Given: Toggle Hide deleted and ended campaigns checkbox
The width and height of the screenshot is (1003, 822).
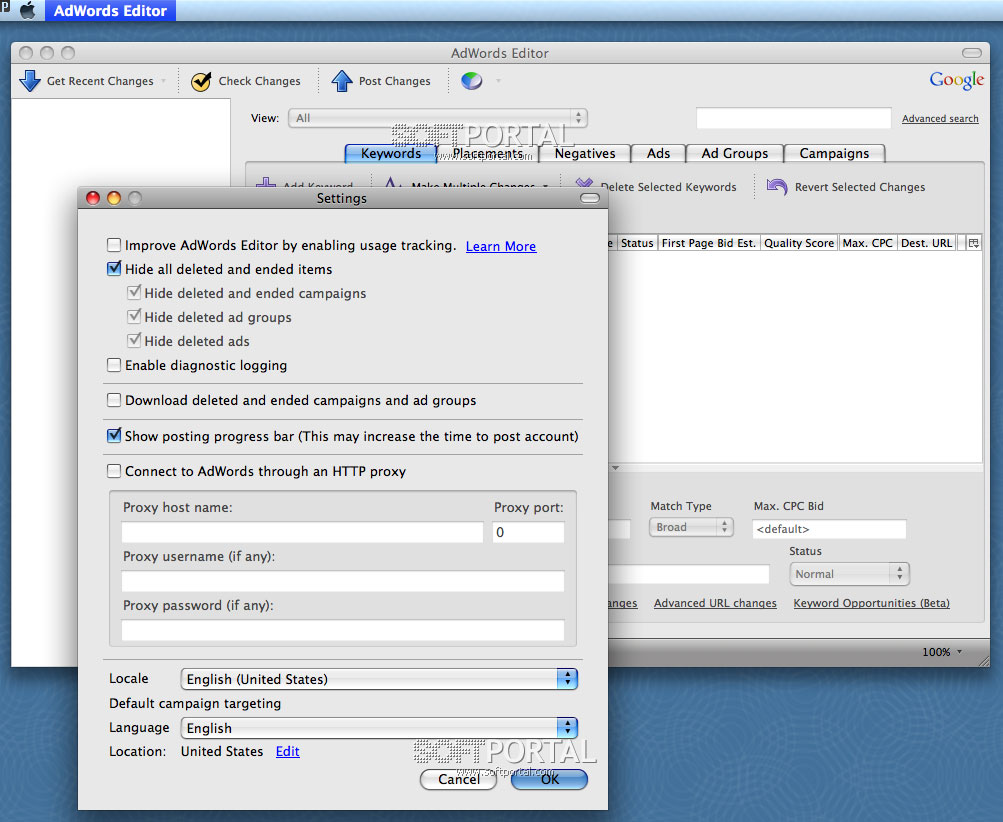Looking at the screenshot, I should pos(134,292).
